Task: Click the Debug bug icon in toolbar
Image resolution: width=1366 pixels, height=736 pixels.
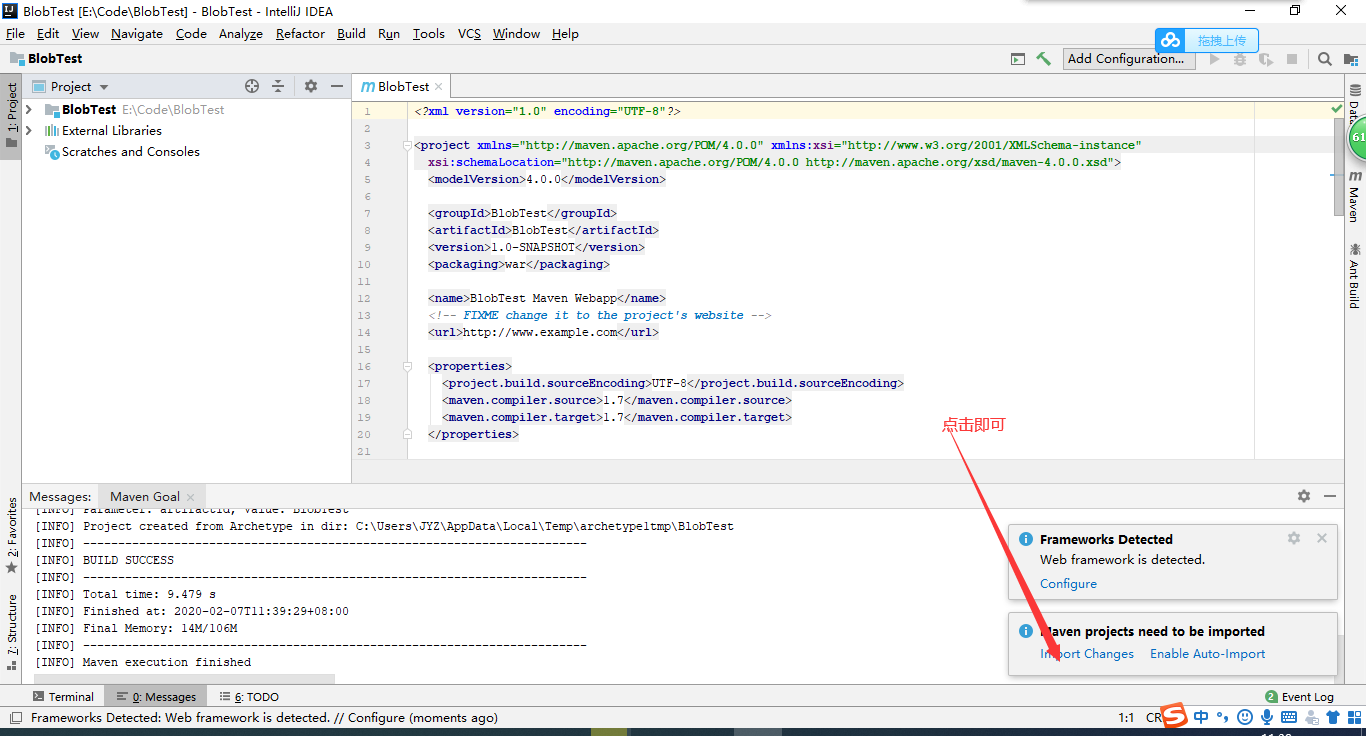Action: pyautogui.click(x=1240, y=59)
